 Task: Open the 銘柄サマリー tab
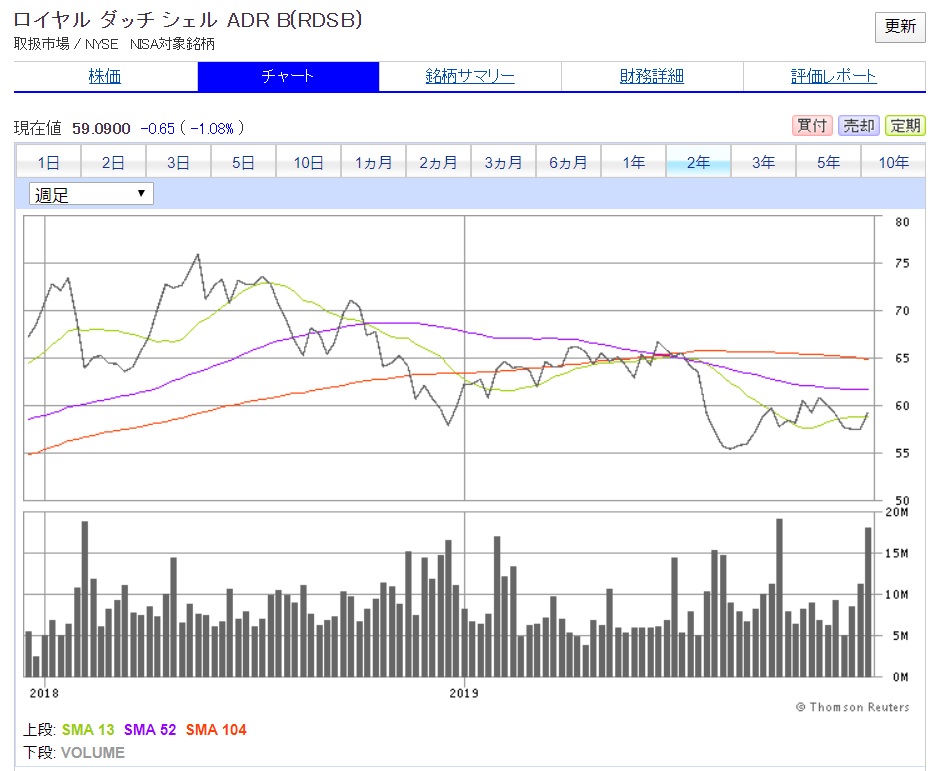point(470,76)
